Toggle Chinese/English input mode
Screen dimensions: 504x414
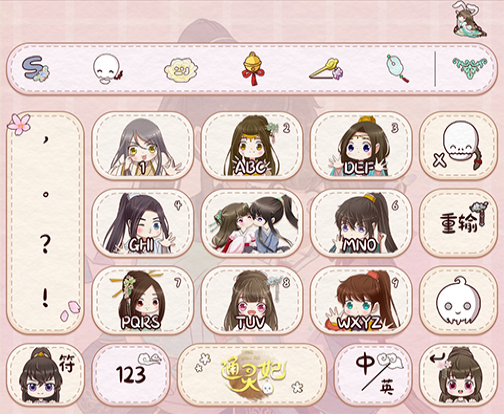coord(373,375)
